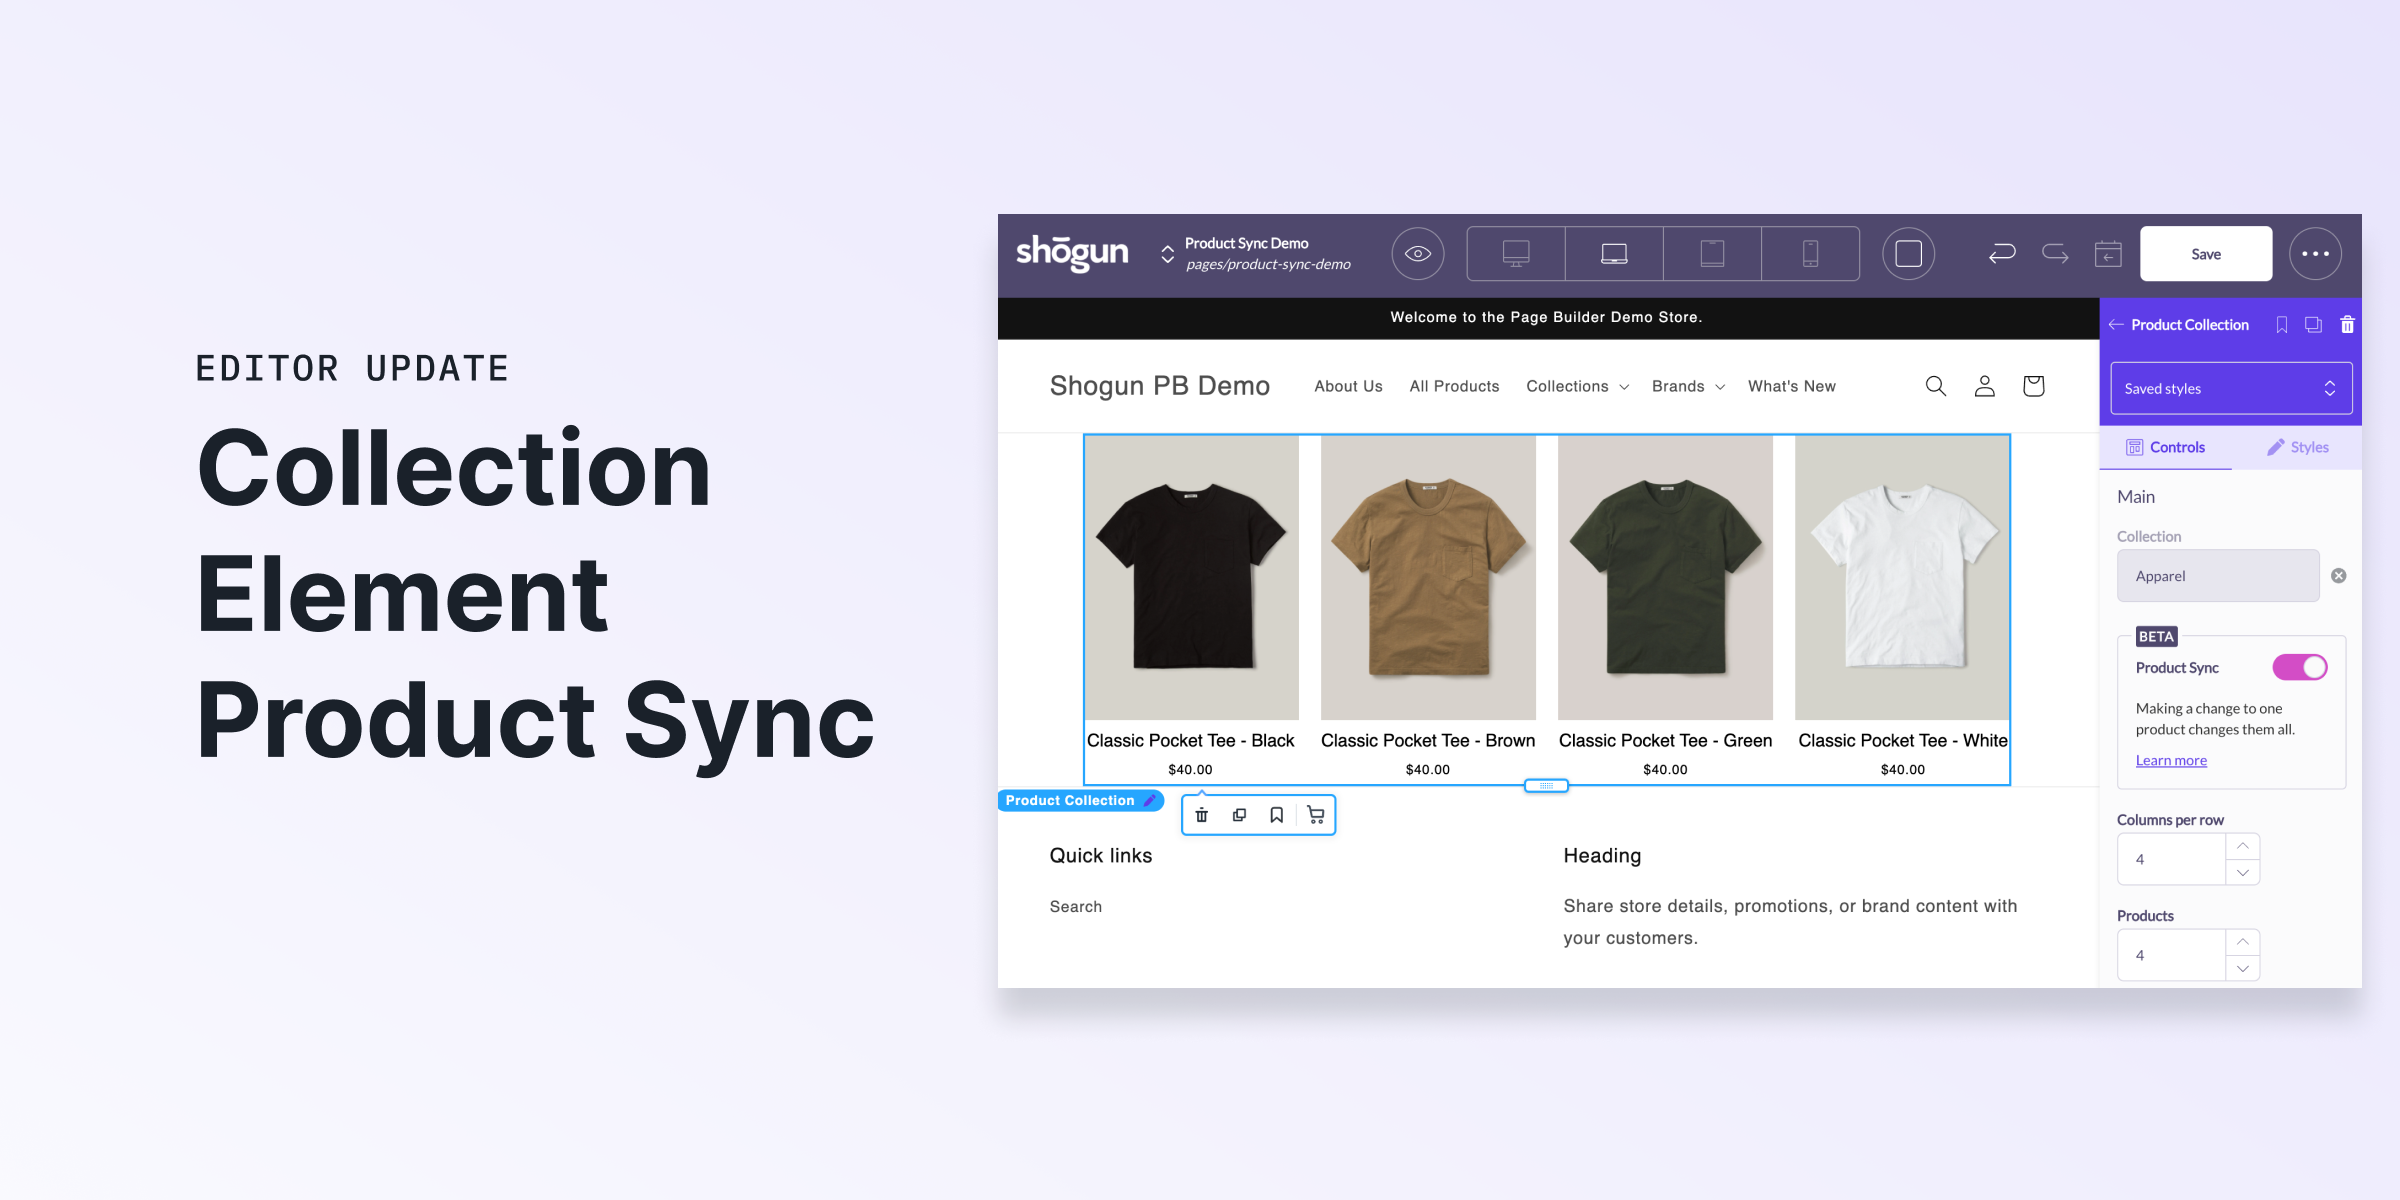
Task: Open the Saved styles dropdown
Action: [2231, 388]
